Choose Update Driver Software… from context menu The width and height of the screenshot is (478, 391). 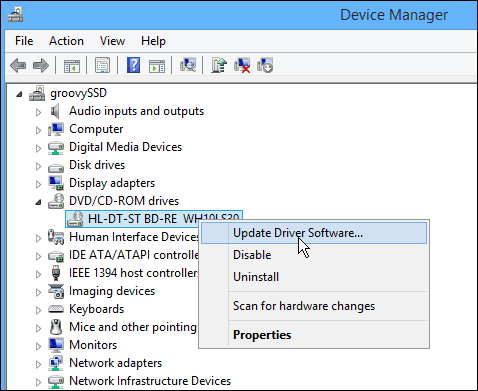click(x=314, y=233)
